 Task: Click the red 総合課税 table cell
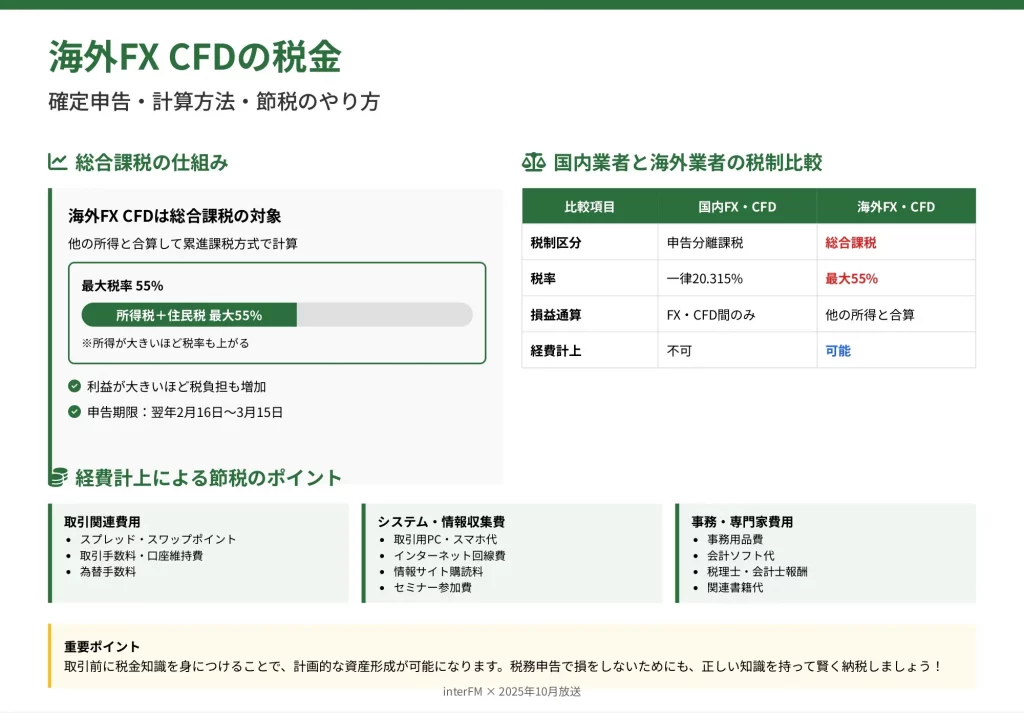tap(850, 243)
